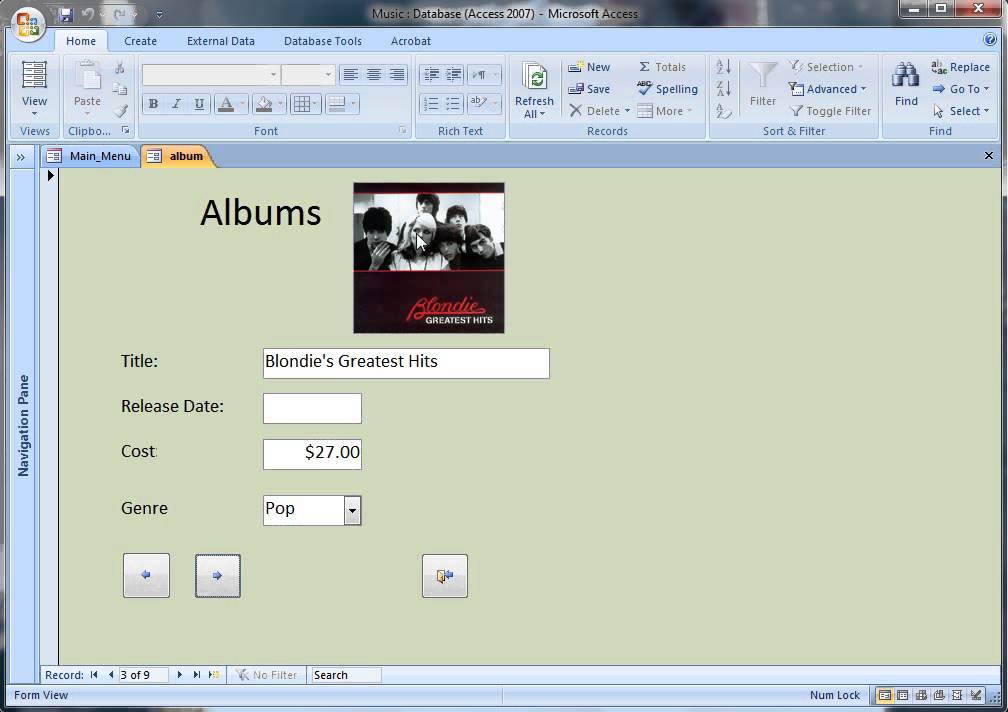Click the Paste clipboard icon
Viewport: 1008px width, 712px height.
87,77
